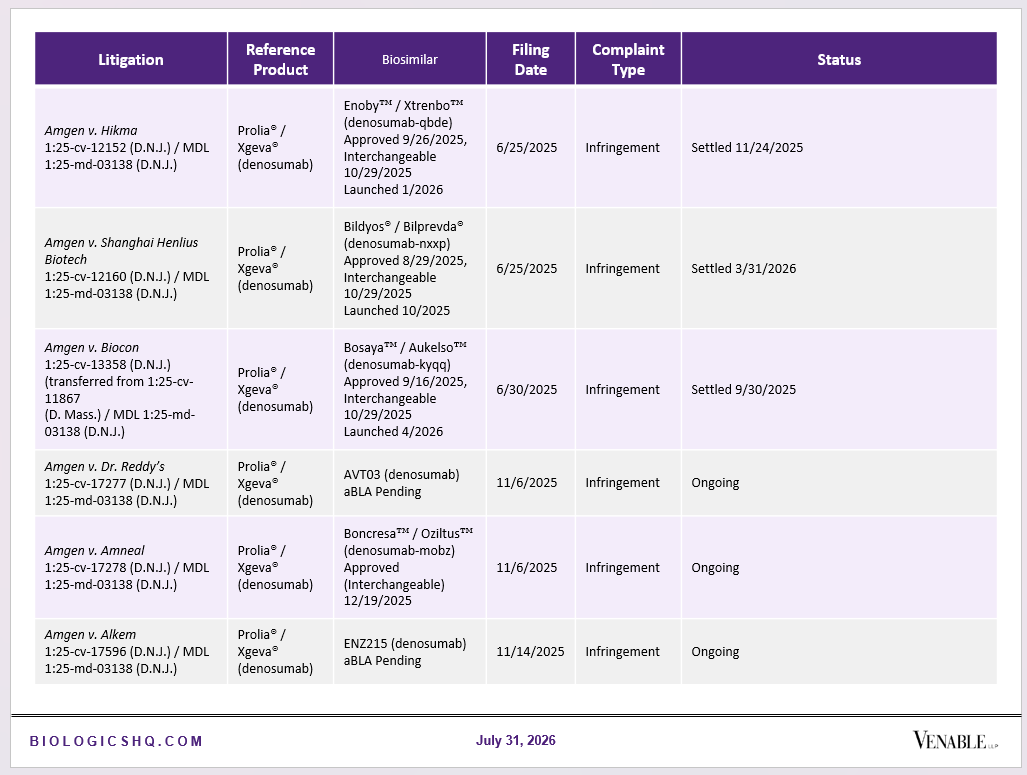Select the Amgen v. Hikma litigation cell

click(x=131, y=147)
